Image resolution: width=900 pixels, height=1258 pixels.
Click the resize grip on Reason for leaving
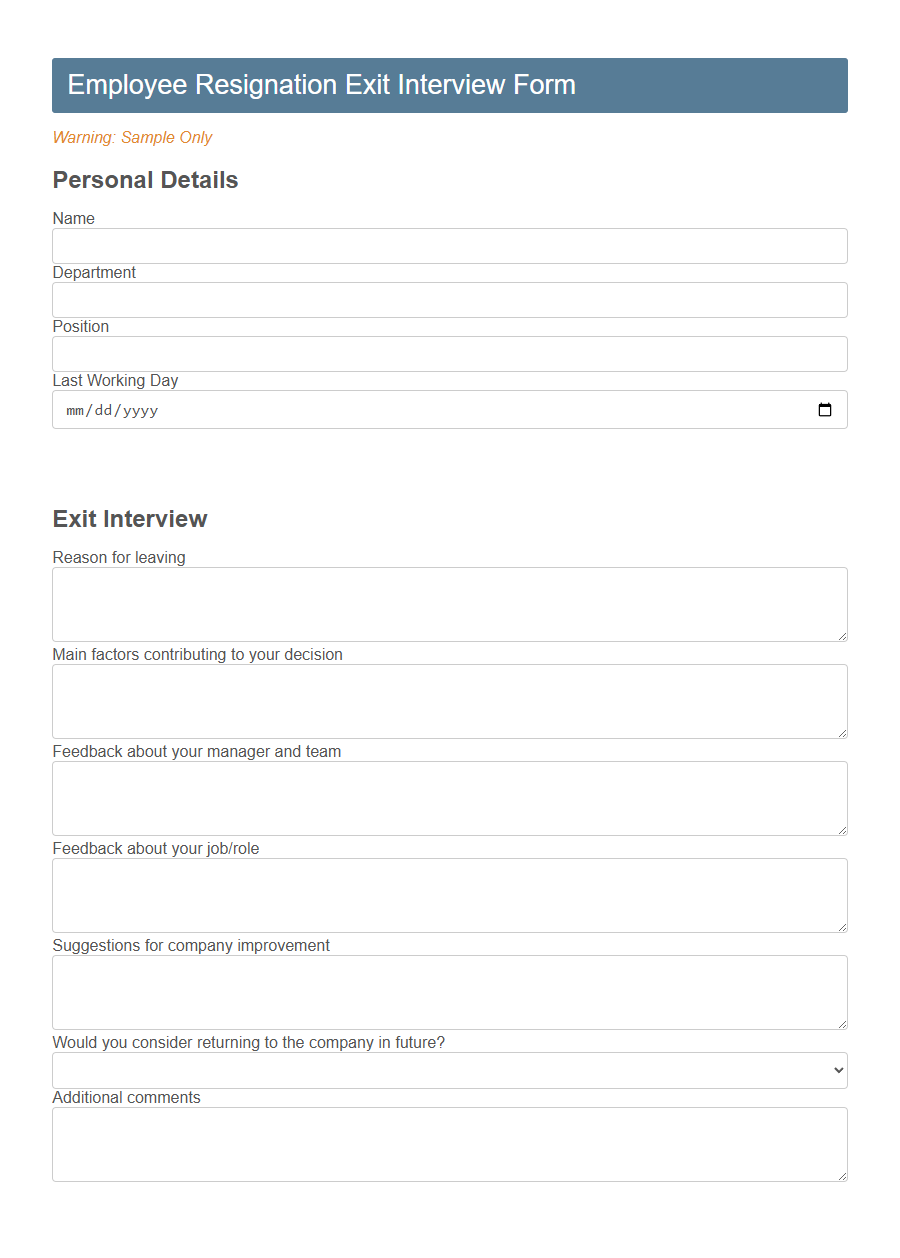click(x=842, y=634)
